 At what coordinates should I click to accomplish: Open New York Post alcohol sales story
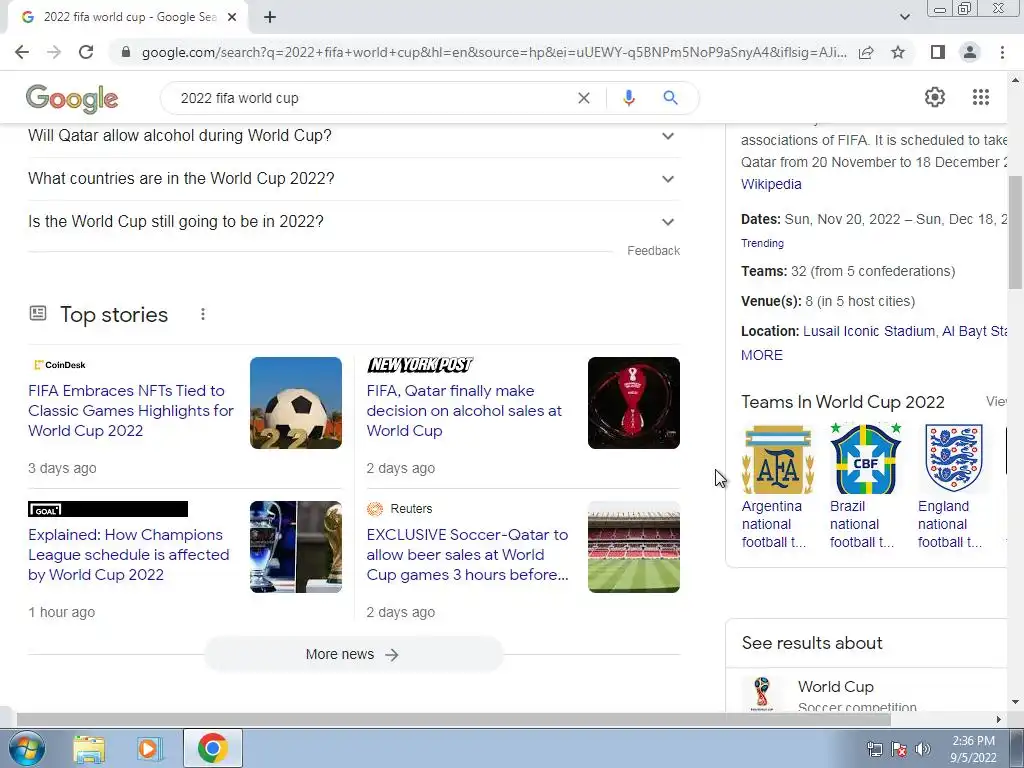464,411
